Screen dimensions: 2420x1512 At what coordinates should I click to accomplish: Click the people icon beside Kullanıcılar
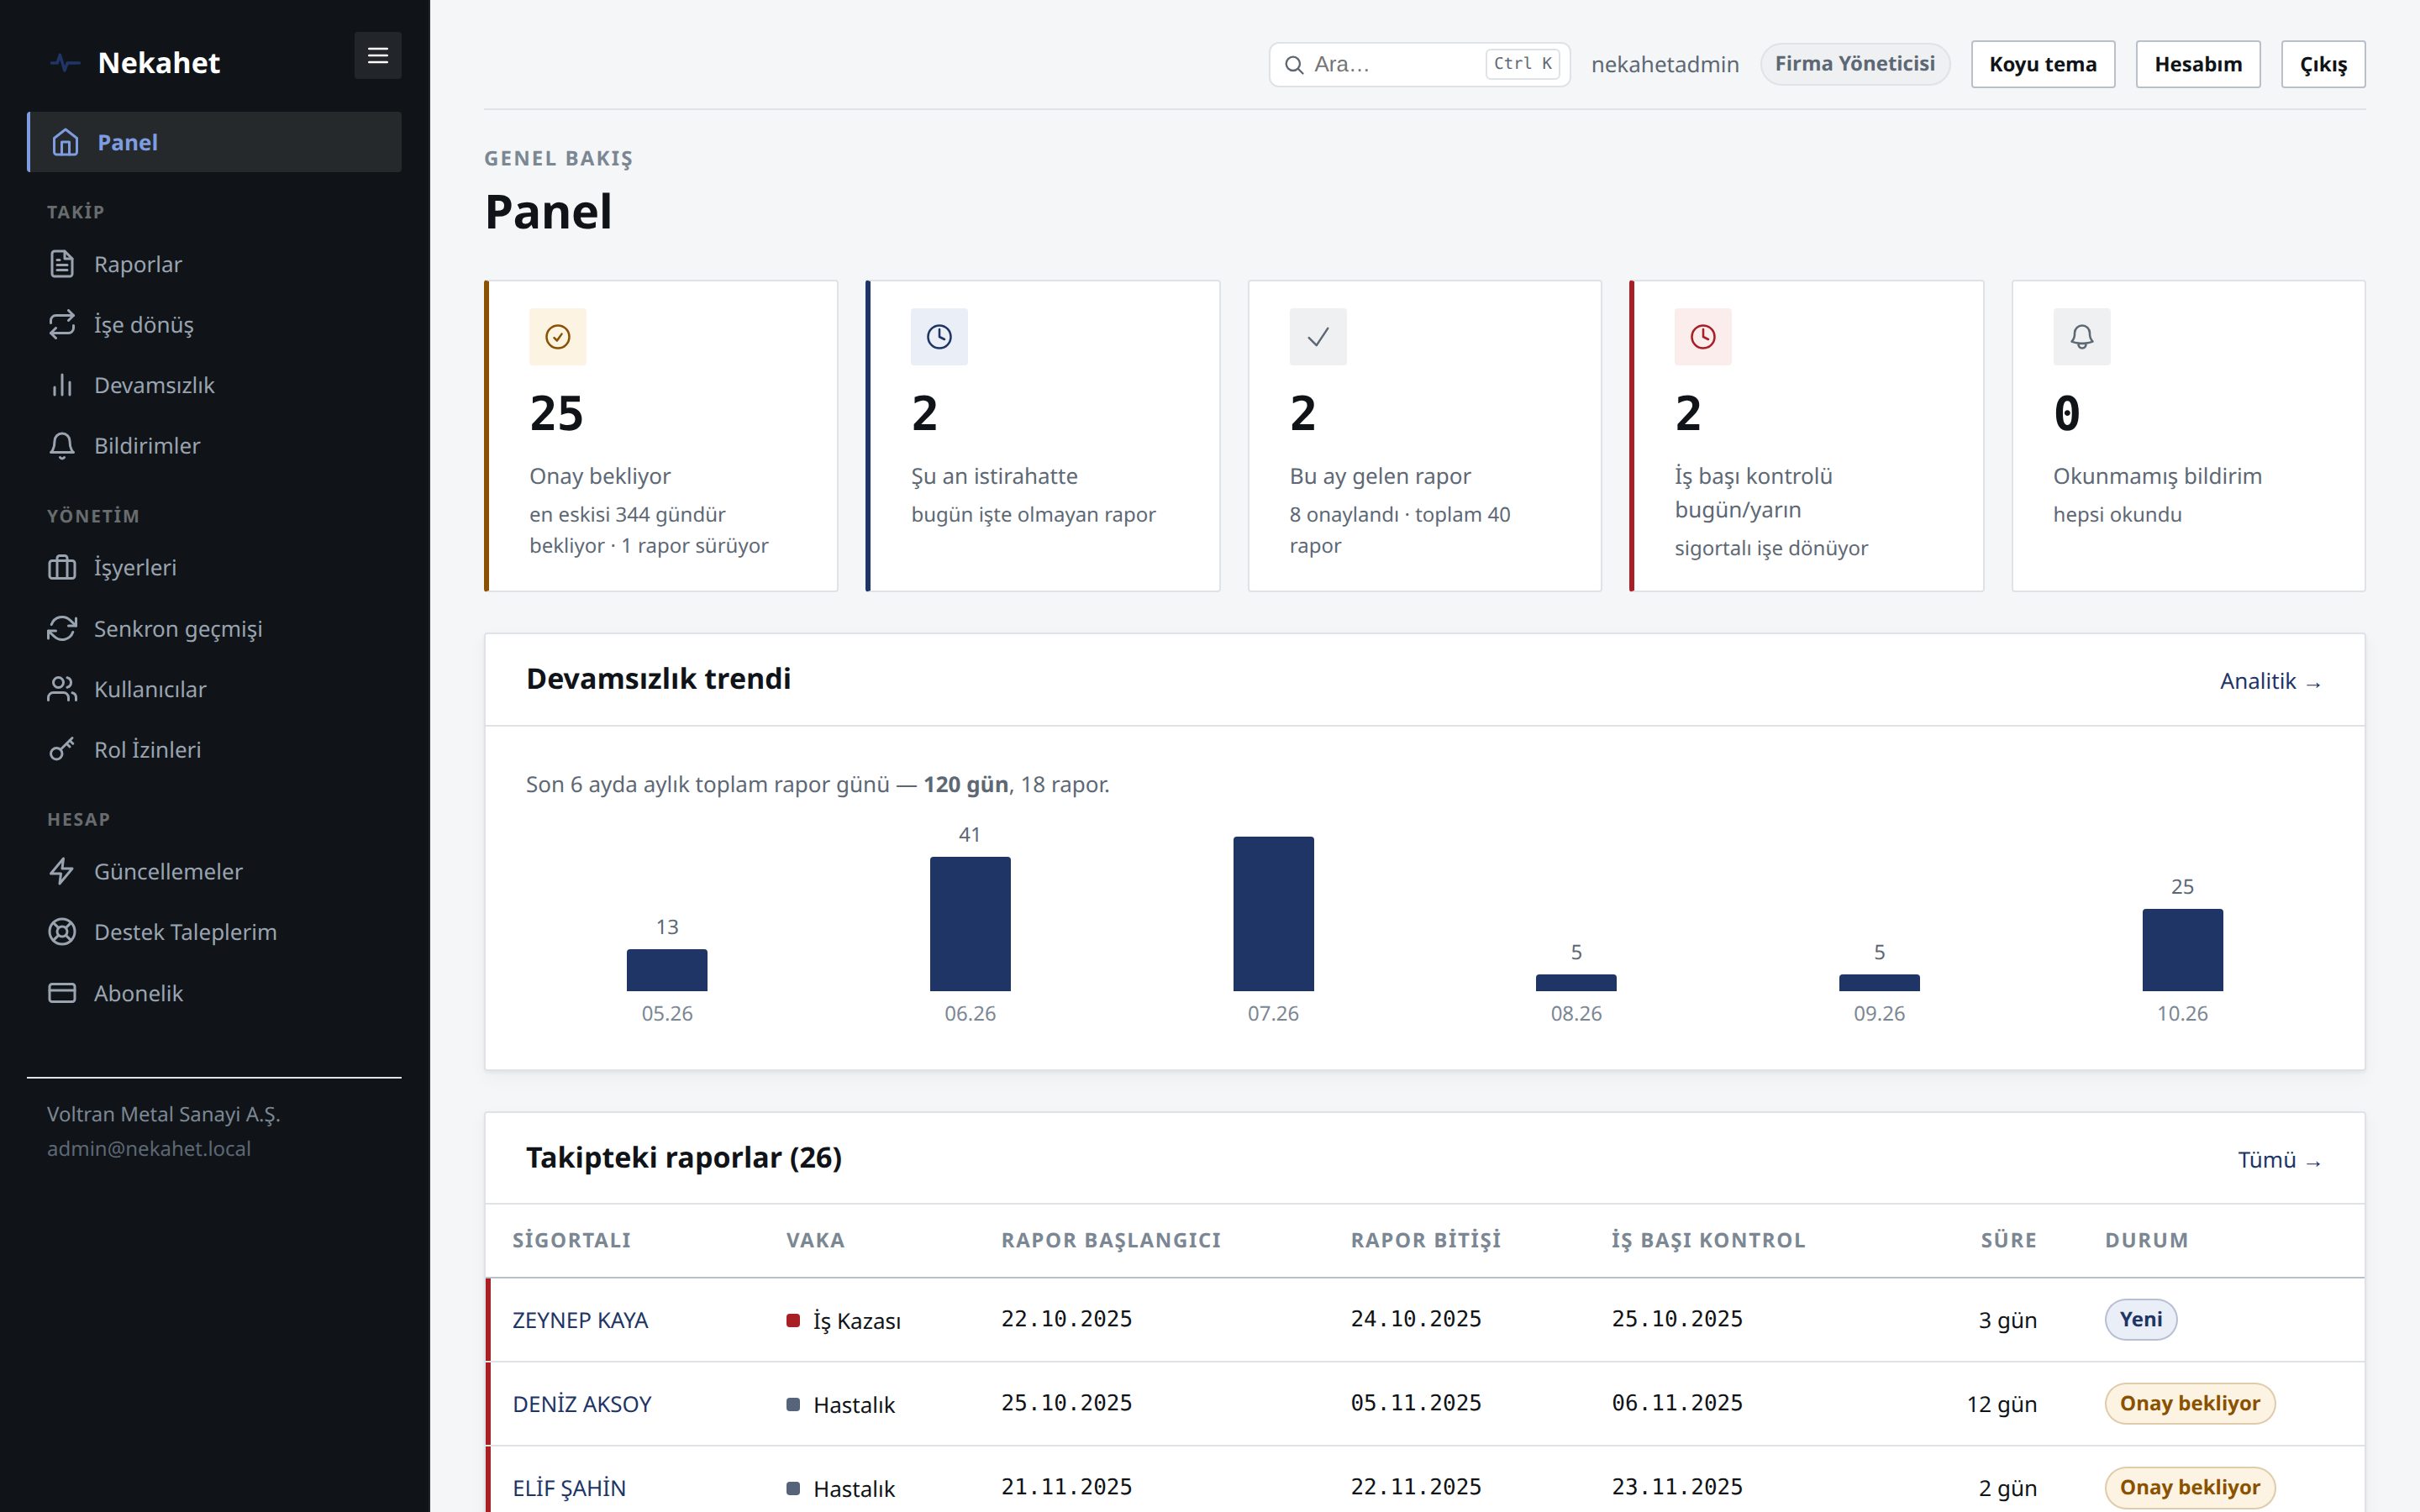[x=62, y=689]
